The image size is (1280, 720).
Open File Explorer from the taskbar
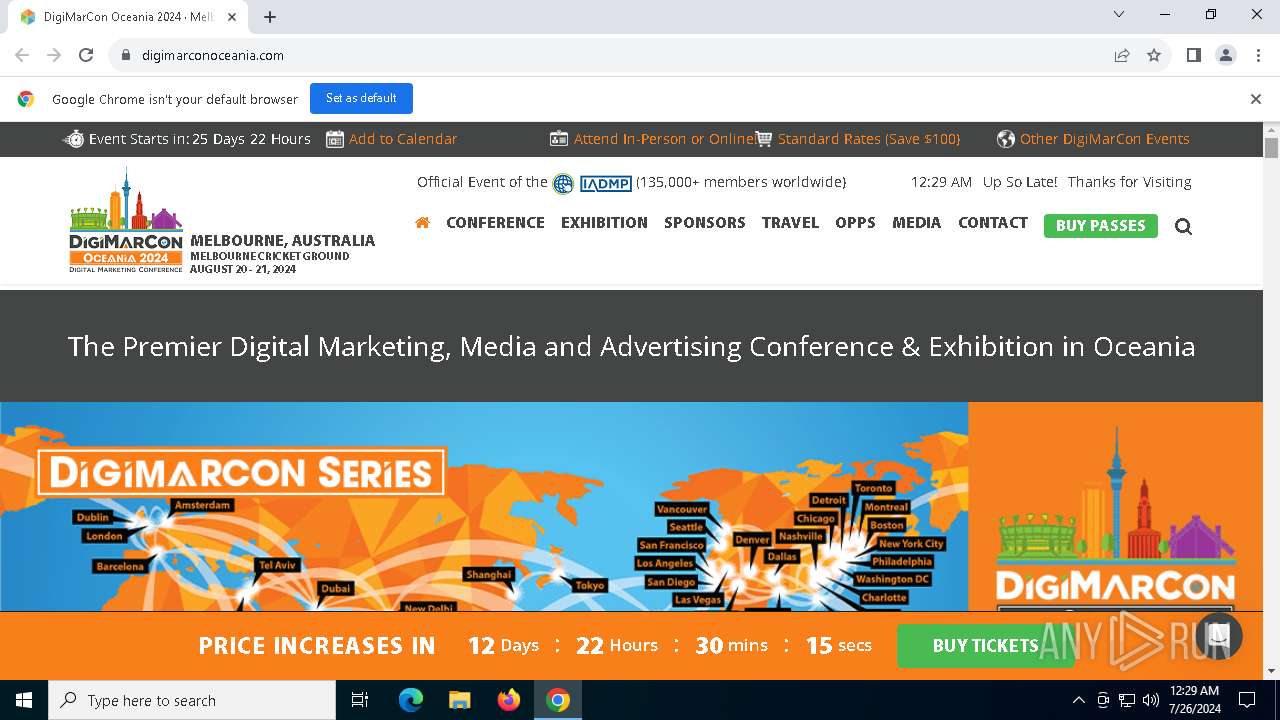click(x=459, y=700)
